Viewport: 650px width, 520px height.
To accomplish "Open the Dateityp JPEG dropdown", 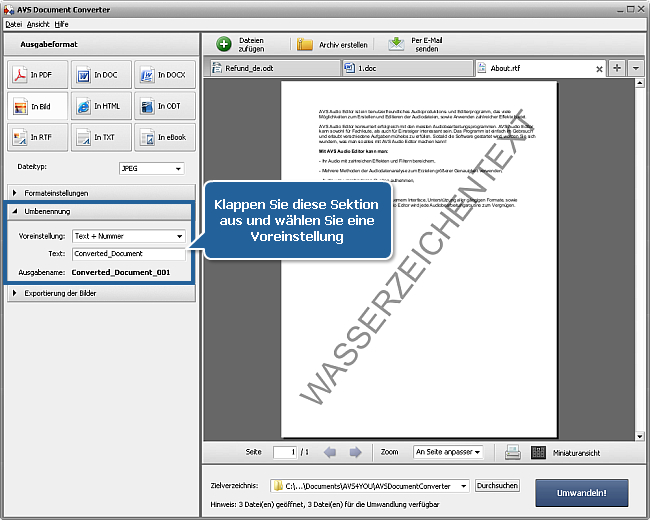I will [x=152, y=168].
